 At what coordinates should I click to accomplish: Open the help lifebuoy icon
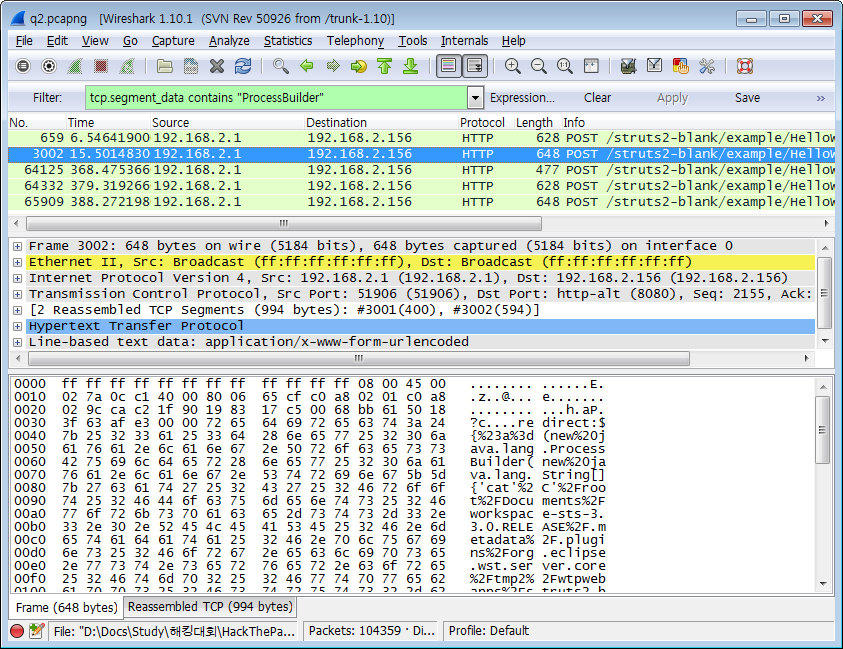[744, 66]
